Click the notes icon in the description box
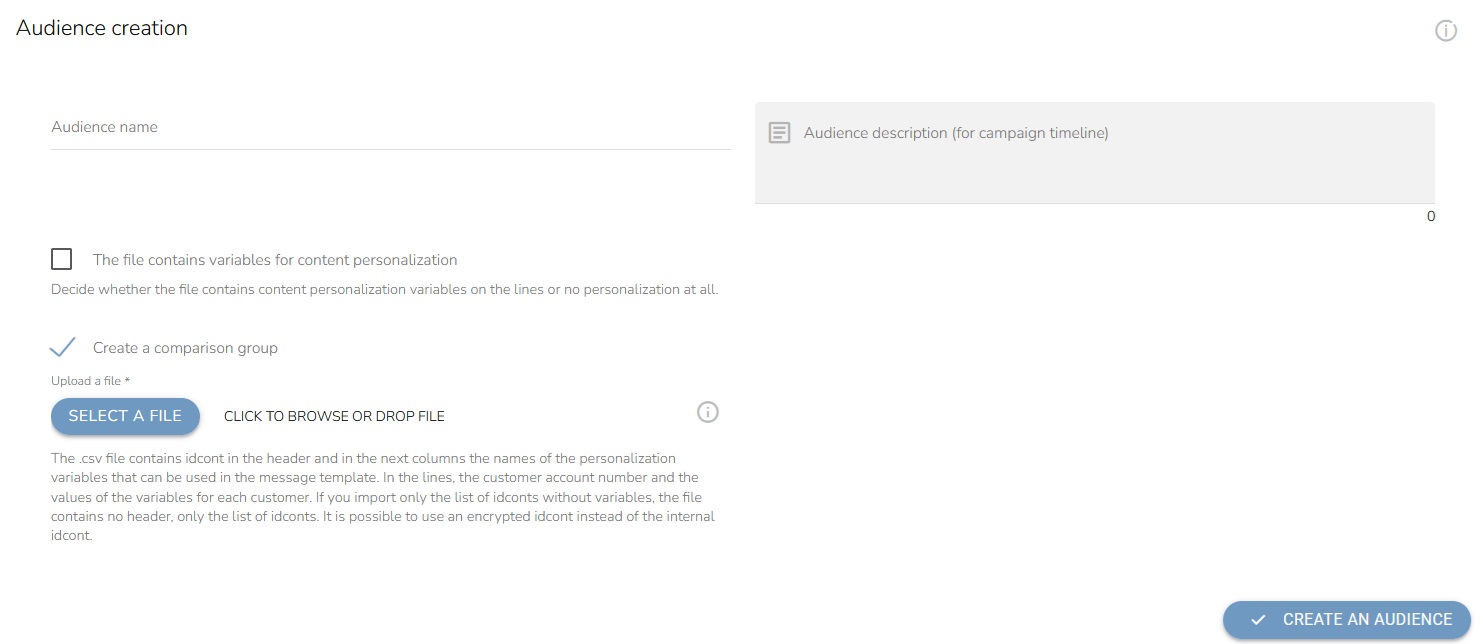This screenshot has width=1482, height=644. [779, 132]
